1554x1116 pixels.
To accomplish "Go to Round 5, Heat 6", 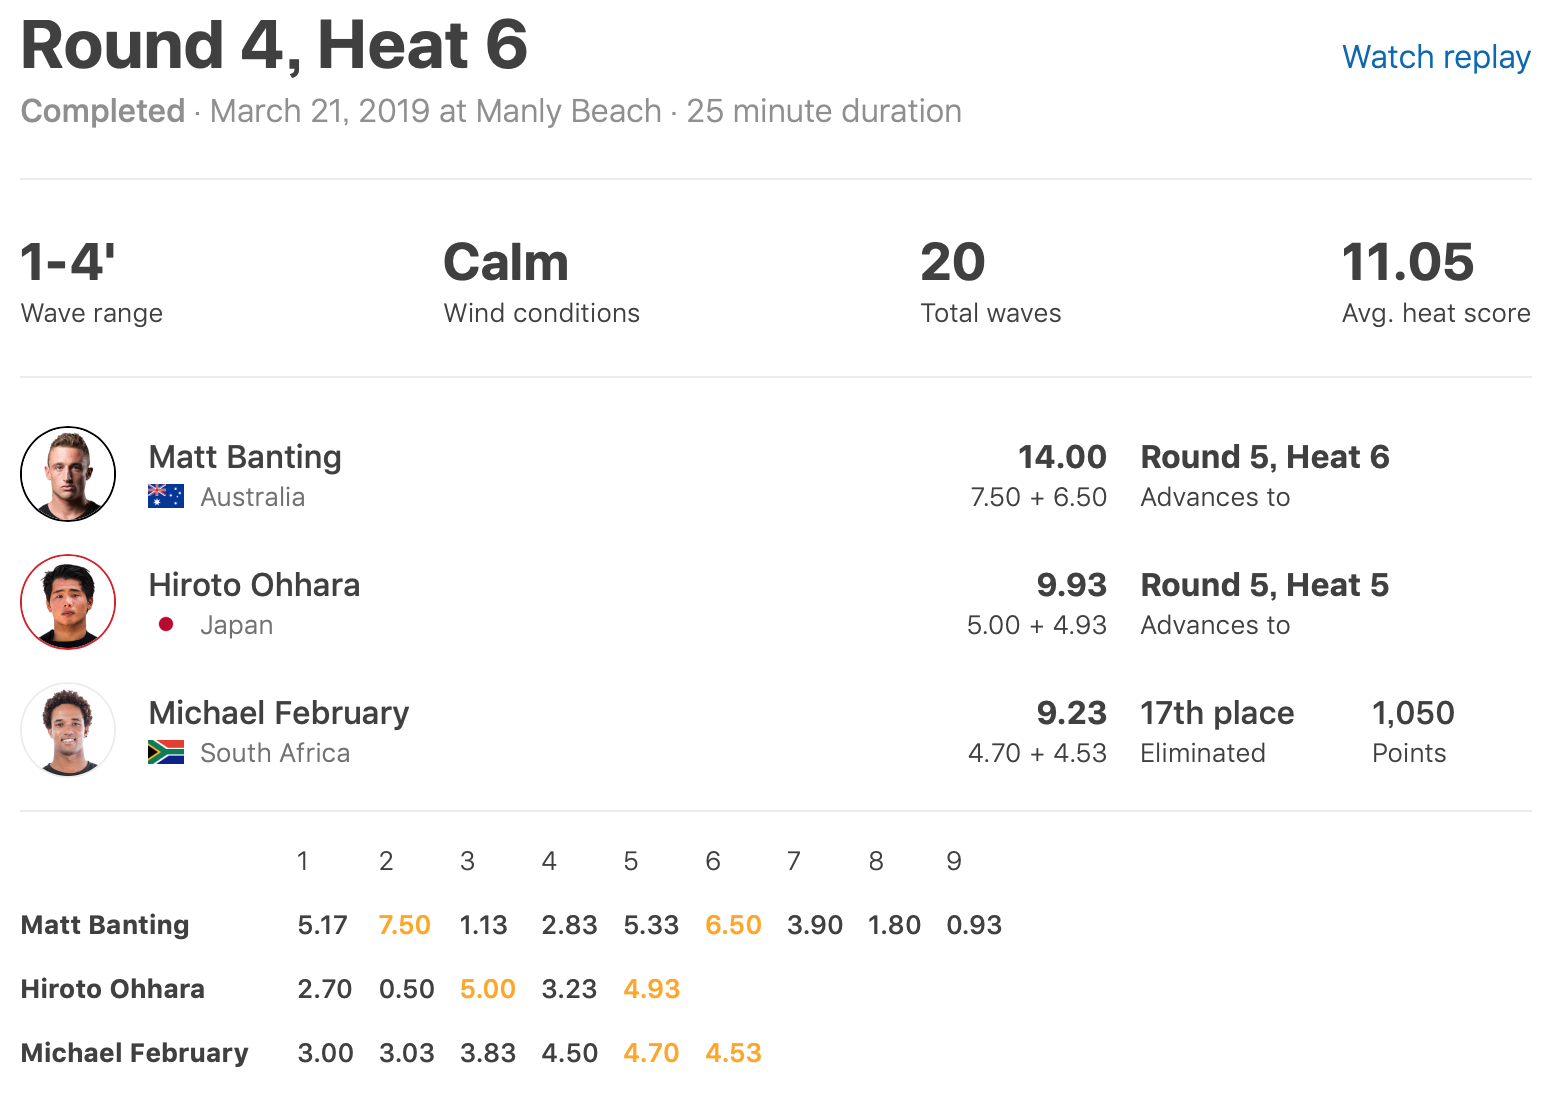I will [x=1264, y=457].
